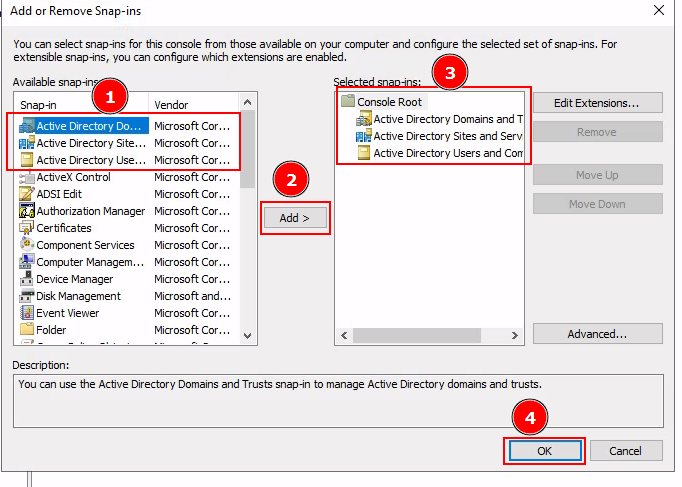
Task: Click the Authorization Manager icon
Action: (27, 211)
